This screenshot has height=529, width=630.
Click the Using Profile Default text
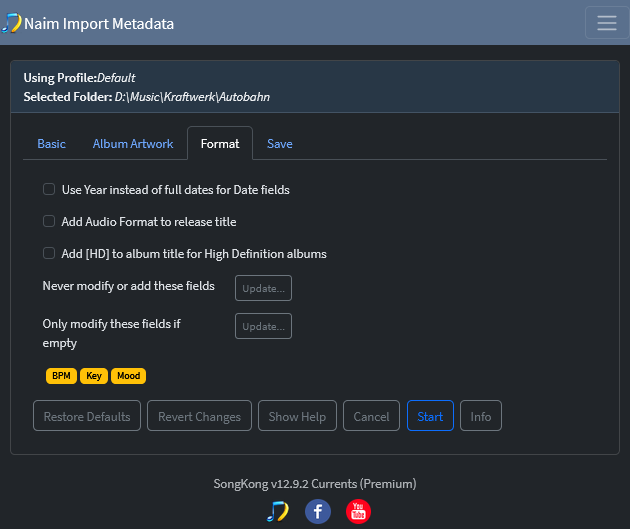coord(80,78)
